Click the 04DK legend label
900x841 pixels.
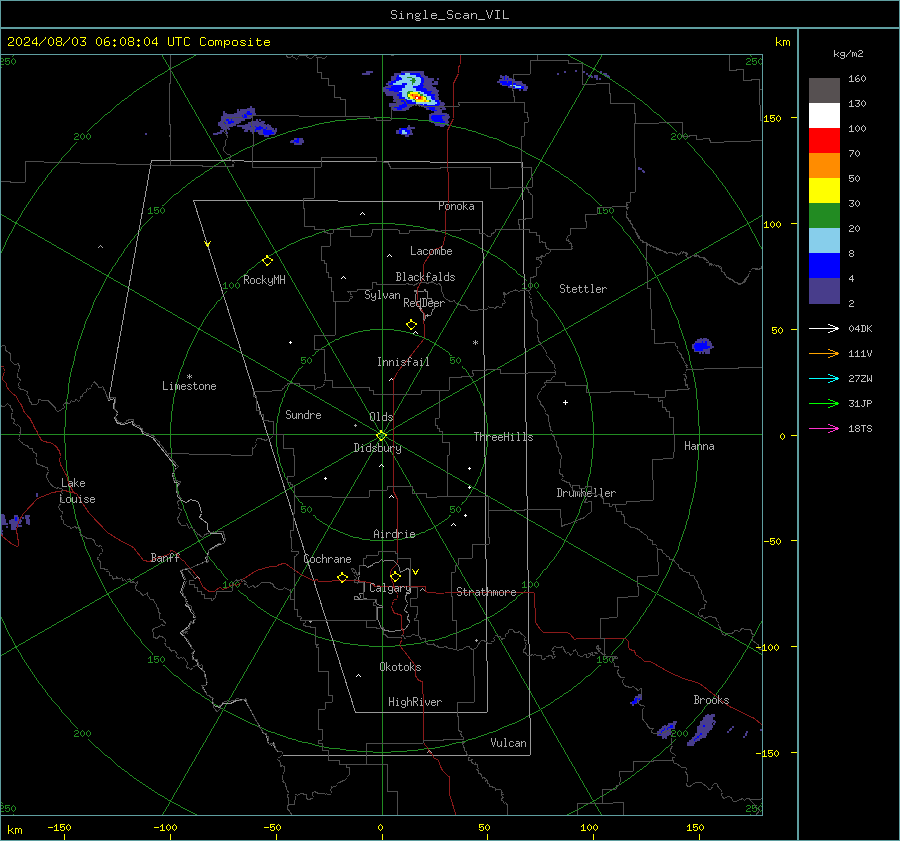[x=860, y=329]
